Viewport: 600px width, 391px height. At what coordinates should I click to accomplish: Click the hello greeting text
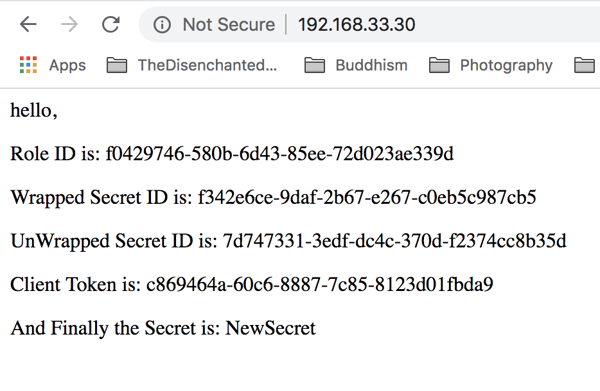click(34, 111)
